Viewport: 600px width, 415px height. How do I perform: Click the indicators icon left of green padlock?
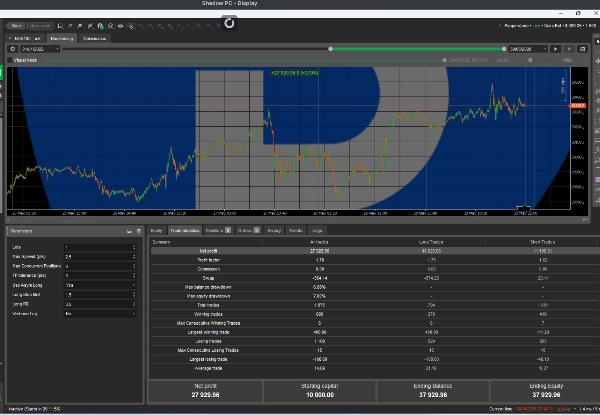click(90, 26)
